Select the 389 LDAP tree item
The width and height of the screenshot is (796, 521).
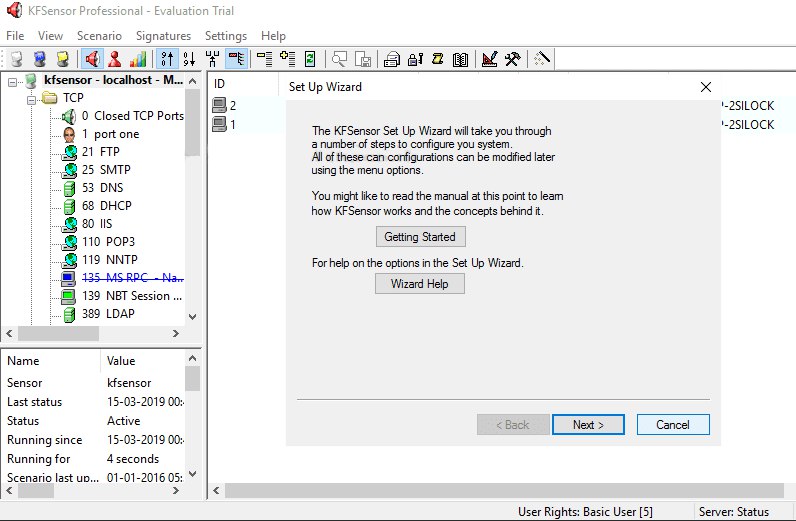point(108,314)
